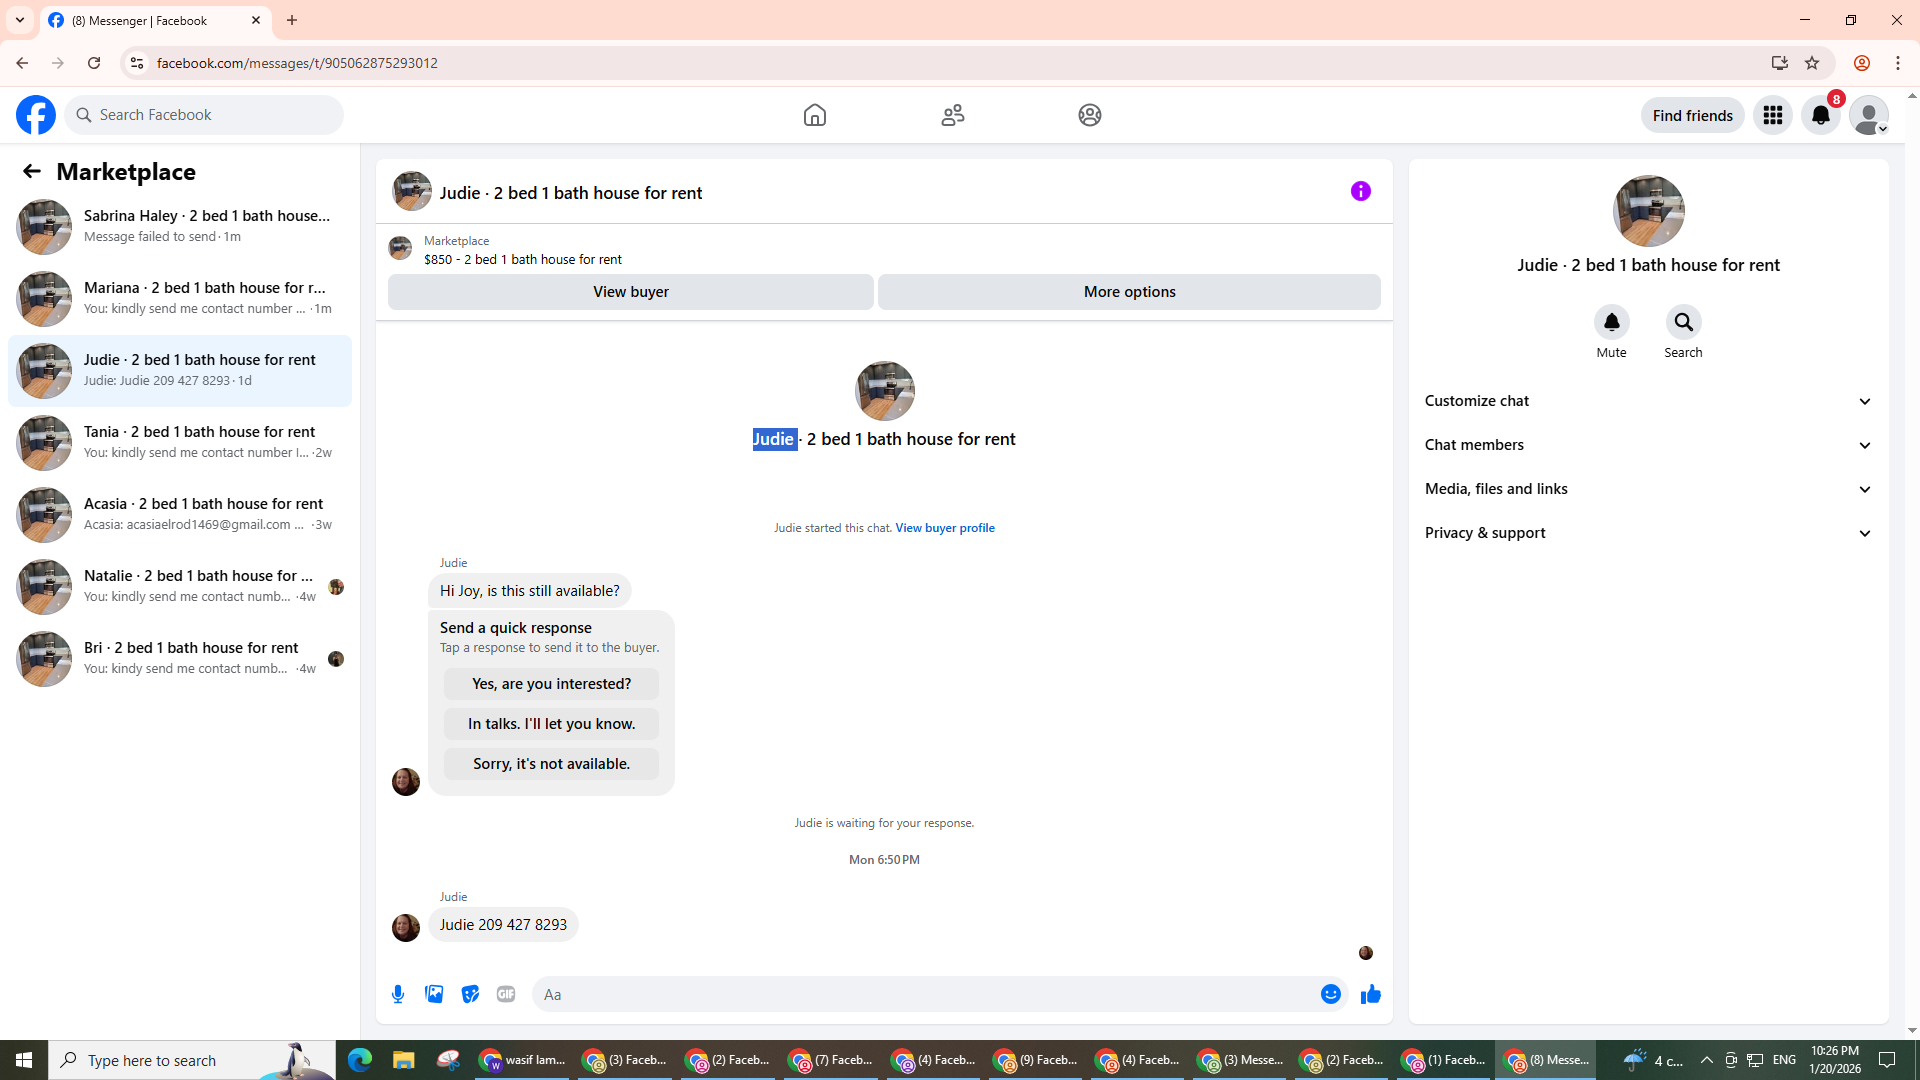1920x1080 pixels.
Task: Open the Groups icon in top navigation
Action: pos(1090,115)
